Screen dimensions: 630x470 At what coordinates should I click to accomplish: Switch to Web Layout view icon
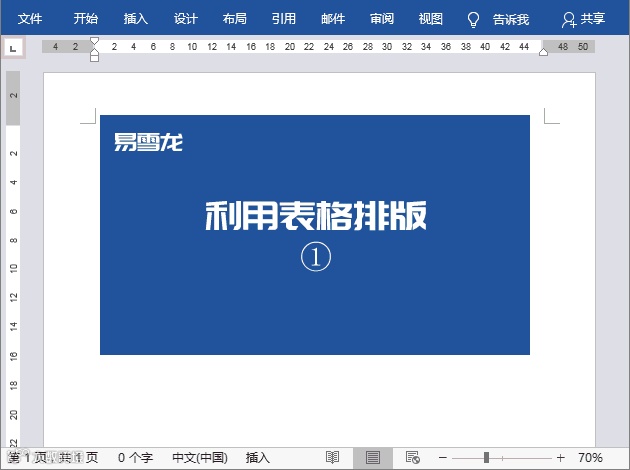(x=413, y=458)
